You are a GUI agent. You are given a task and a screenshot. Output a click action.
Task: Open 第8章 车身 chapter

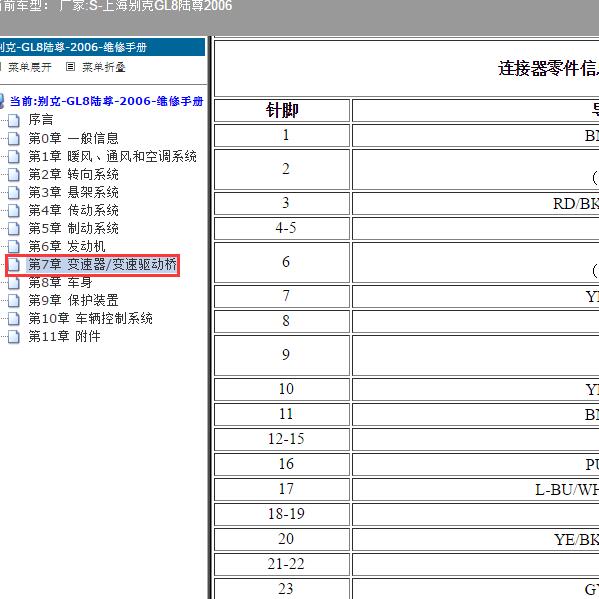tap(60, 282)
